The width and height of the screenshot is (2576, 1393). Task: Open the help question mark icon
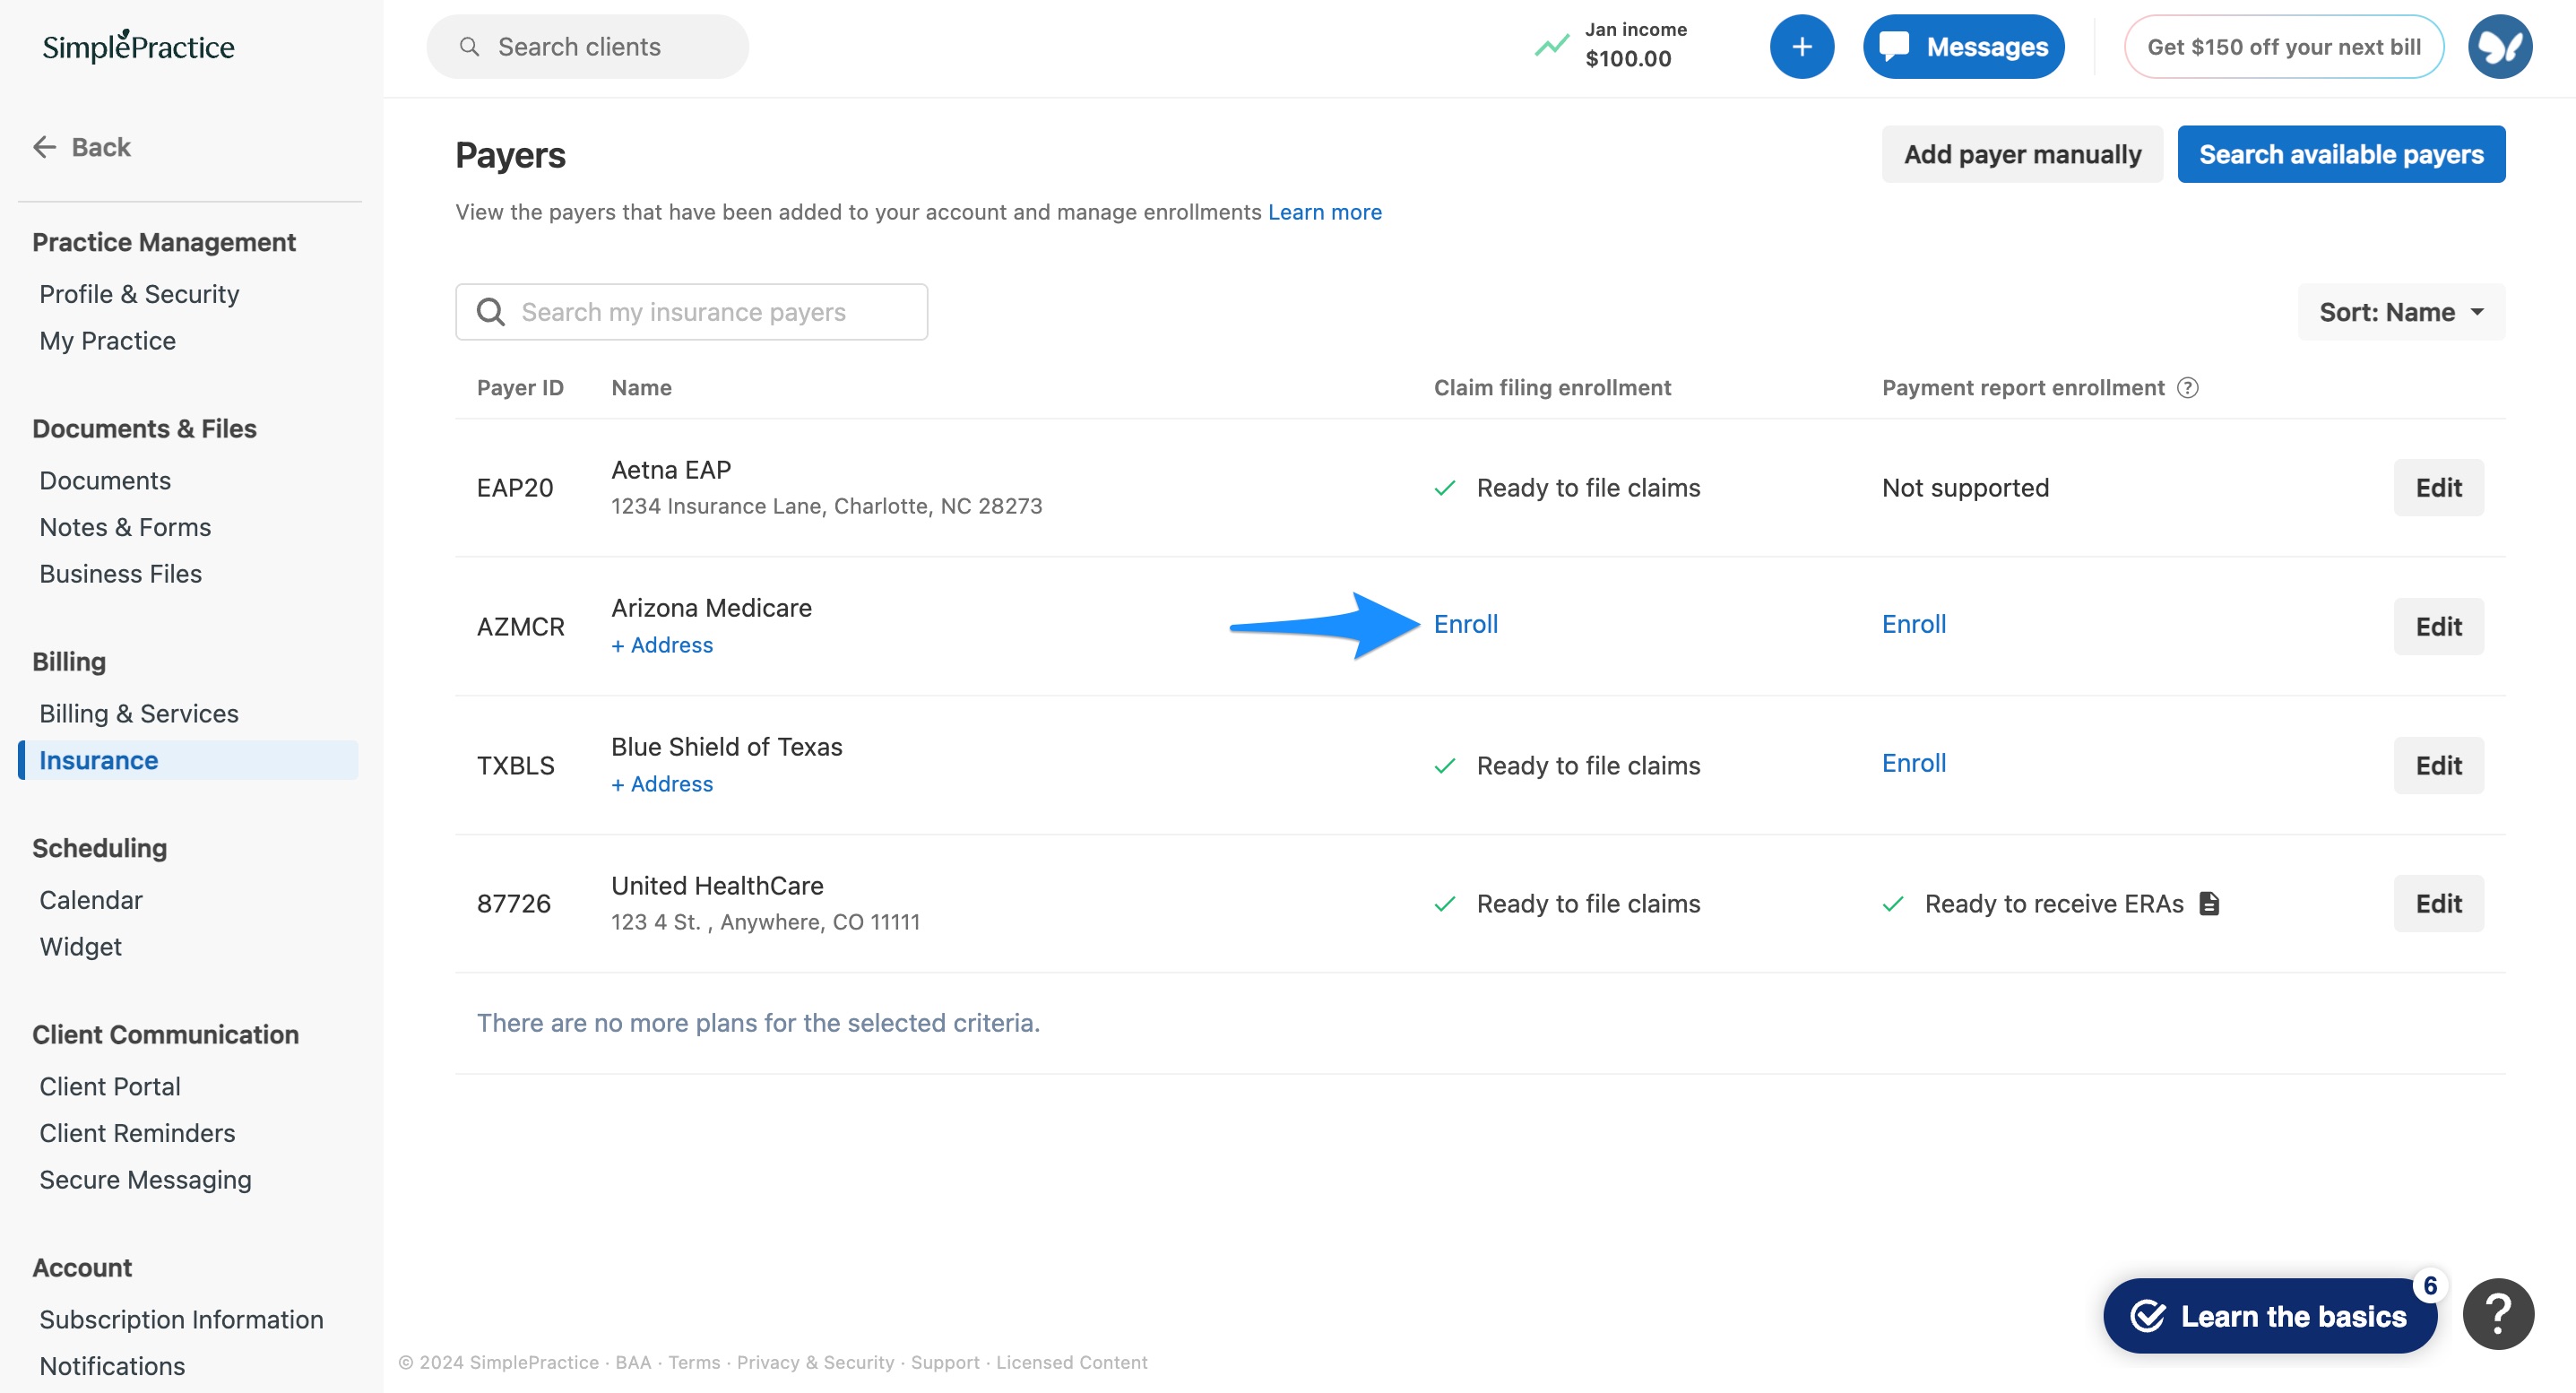pos(2499,1313)
